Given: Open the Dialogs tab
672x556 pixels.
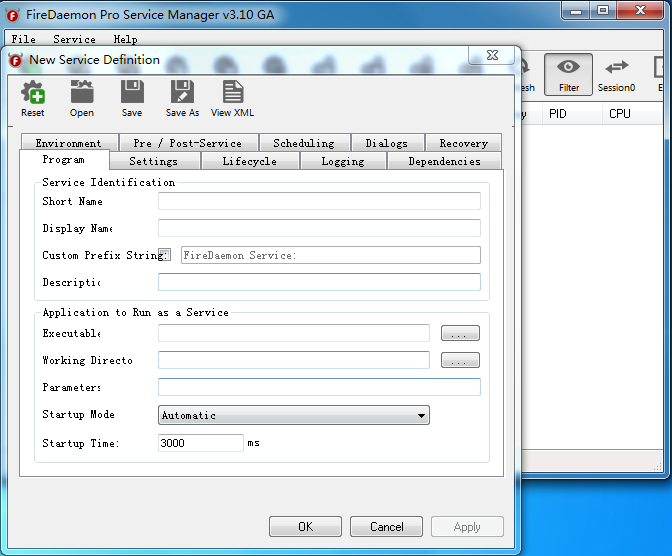Looking at the screenshot, I should click(387, 143).
